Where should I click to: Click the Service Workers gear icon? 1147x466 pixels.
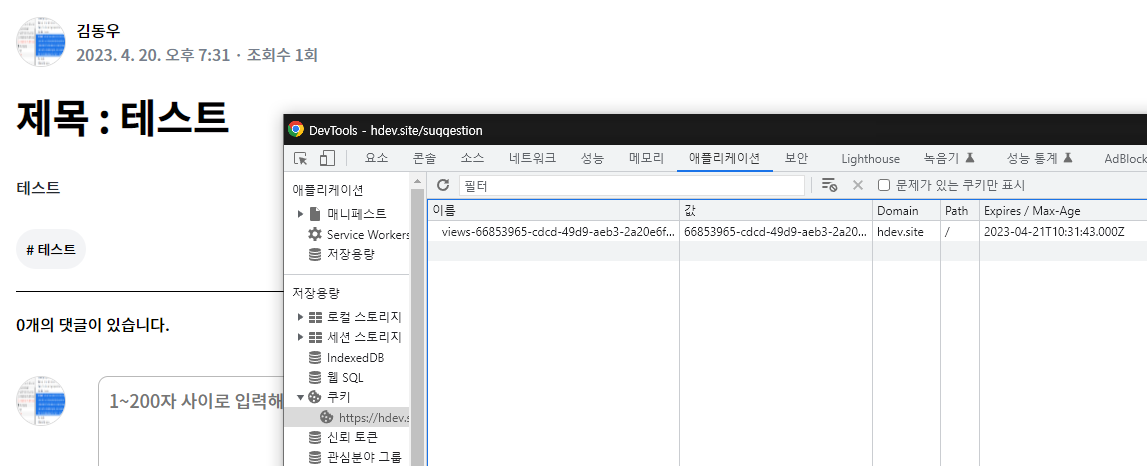pyautogui.click(x=315, y=234)
